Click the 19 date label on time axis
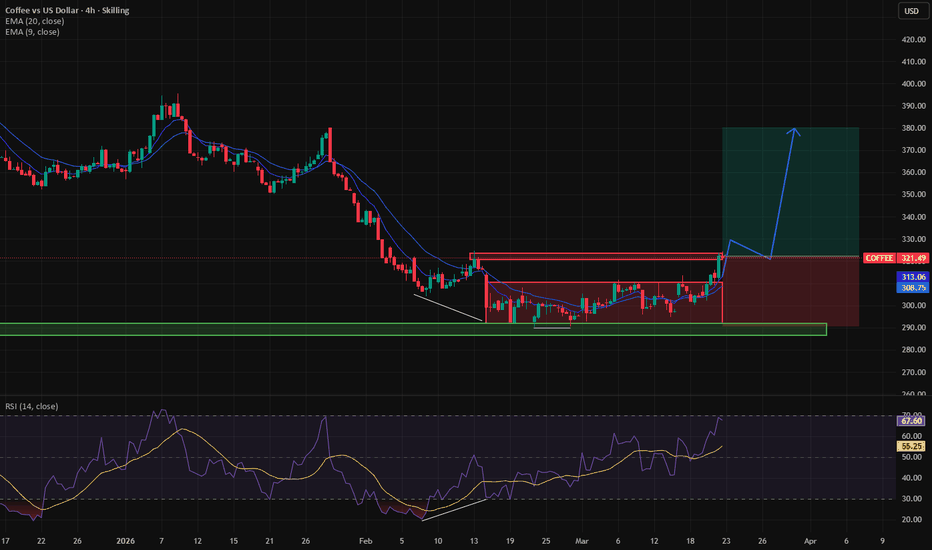The height and width of the screenshot is (550, 932). click(510, 541)
